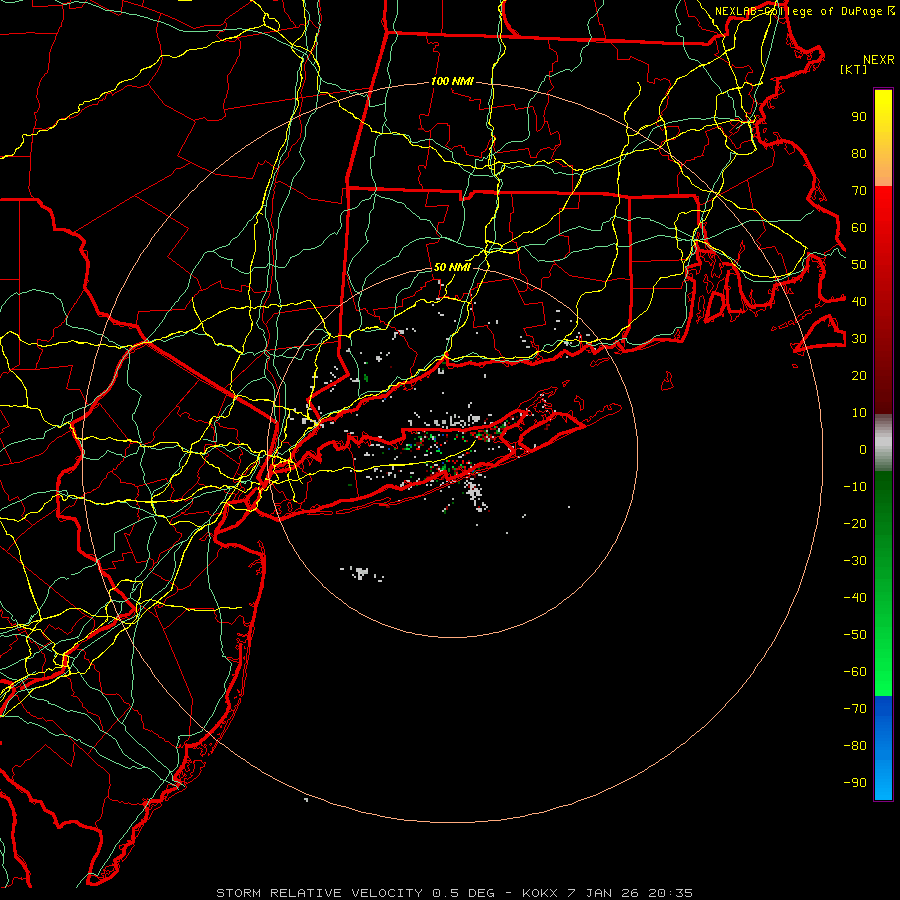Click the -10 value on velocity scale
Image resolution: width=900 pixels, height=900 pixels.
tap(855, 487)
